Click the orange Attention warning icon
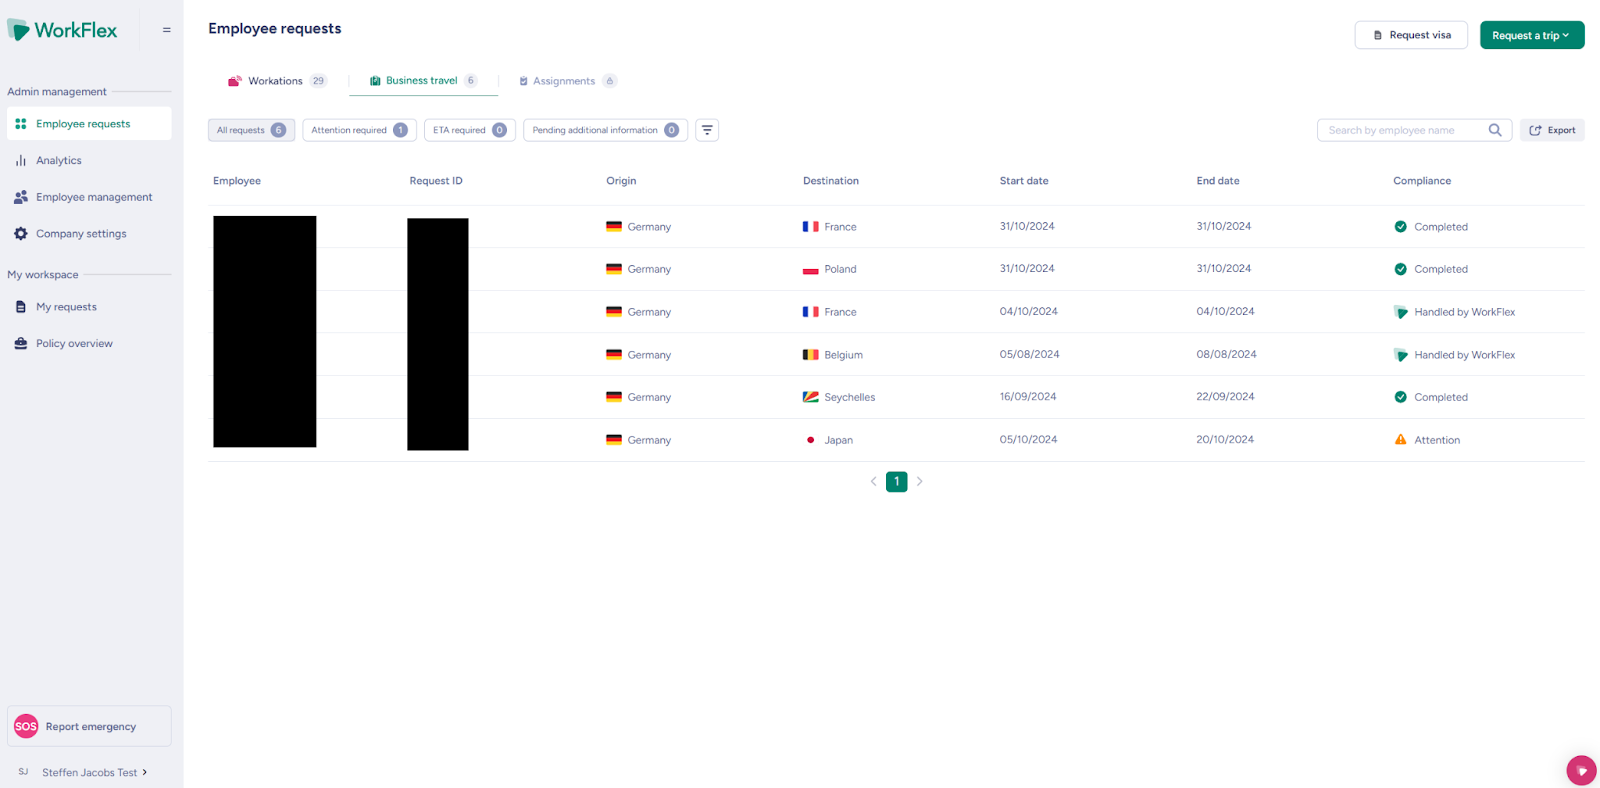This screenshot has height=788, width=1600. [1401, 440]
